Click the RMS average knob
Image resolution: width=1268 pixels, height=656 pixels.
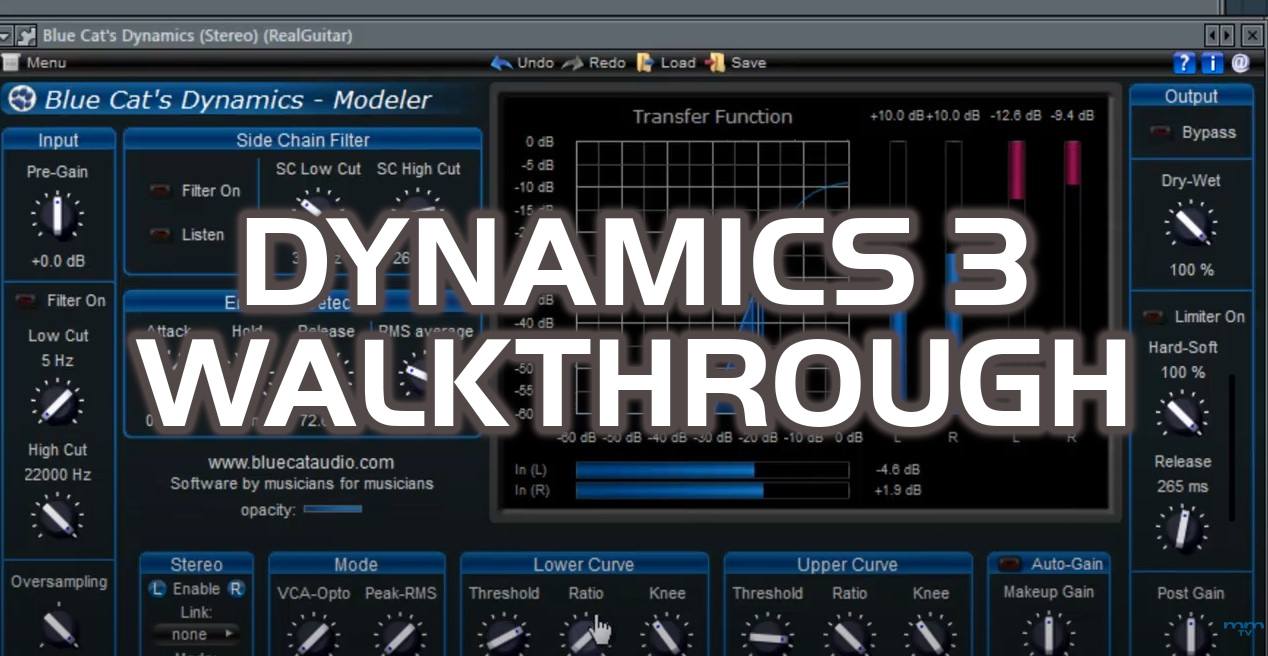[414, 372]
